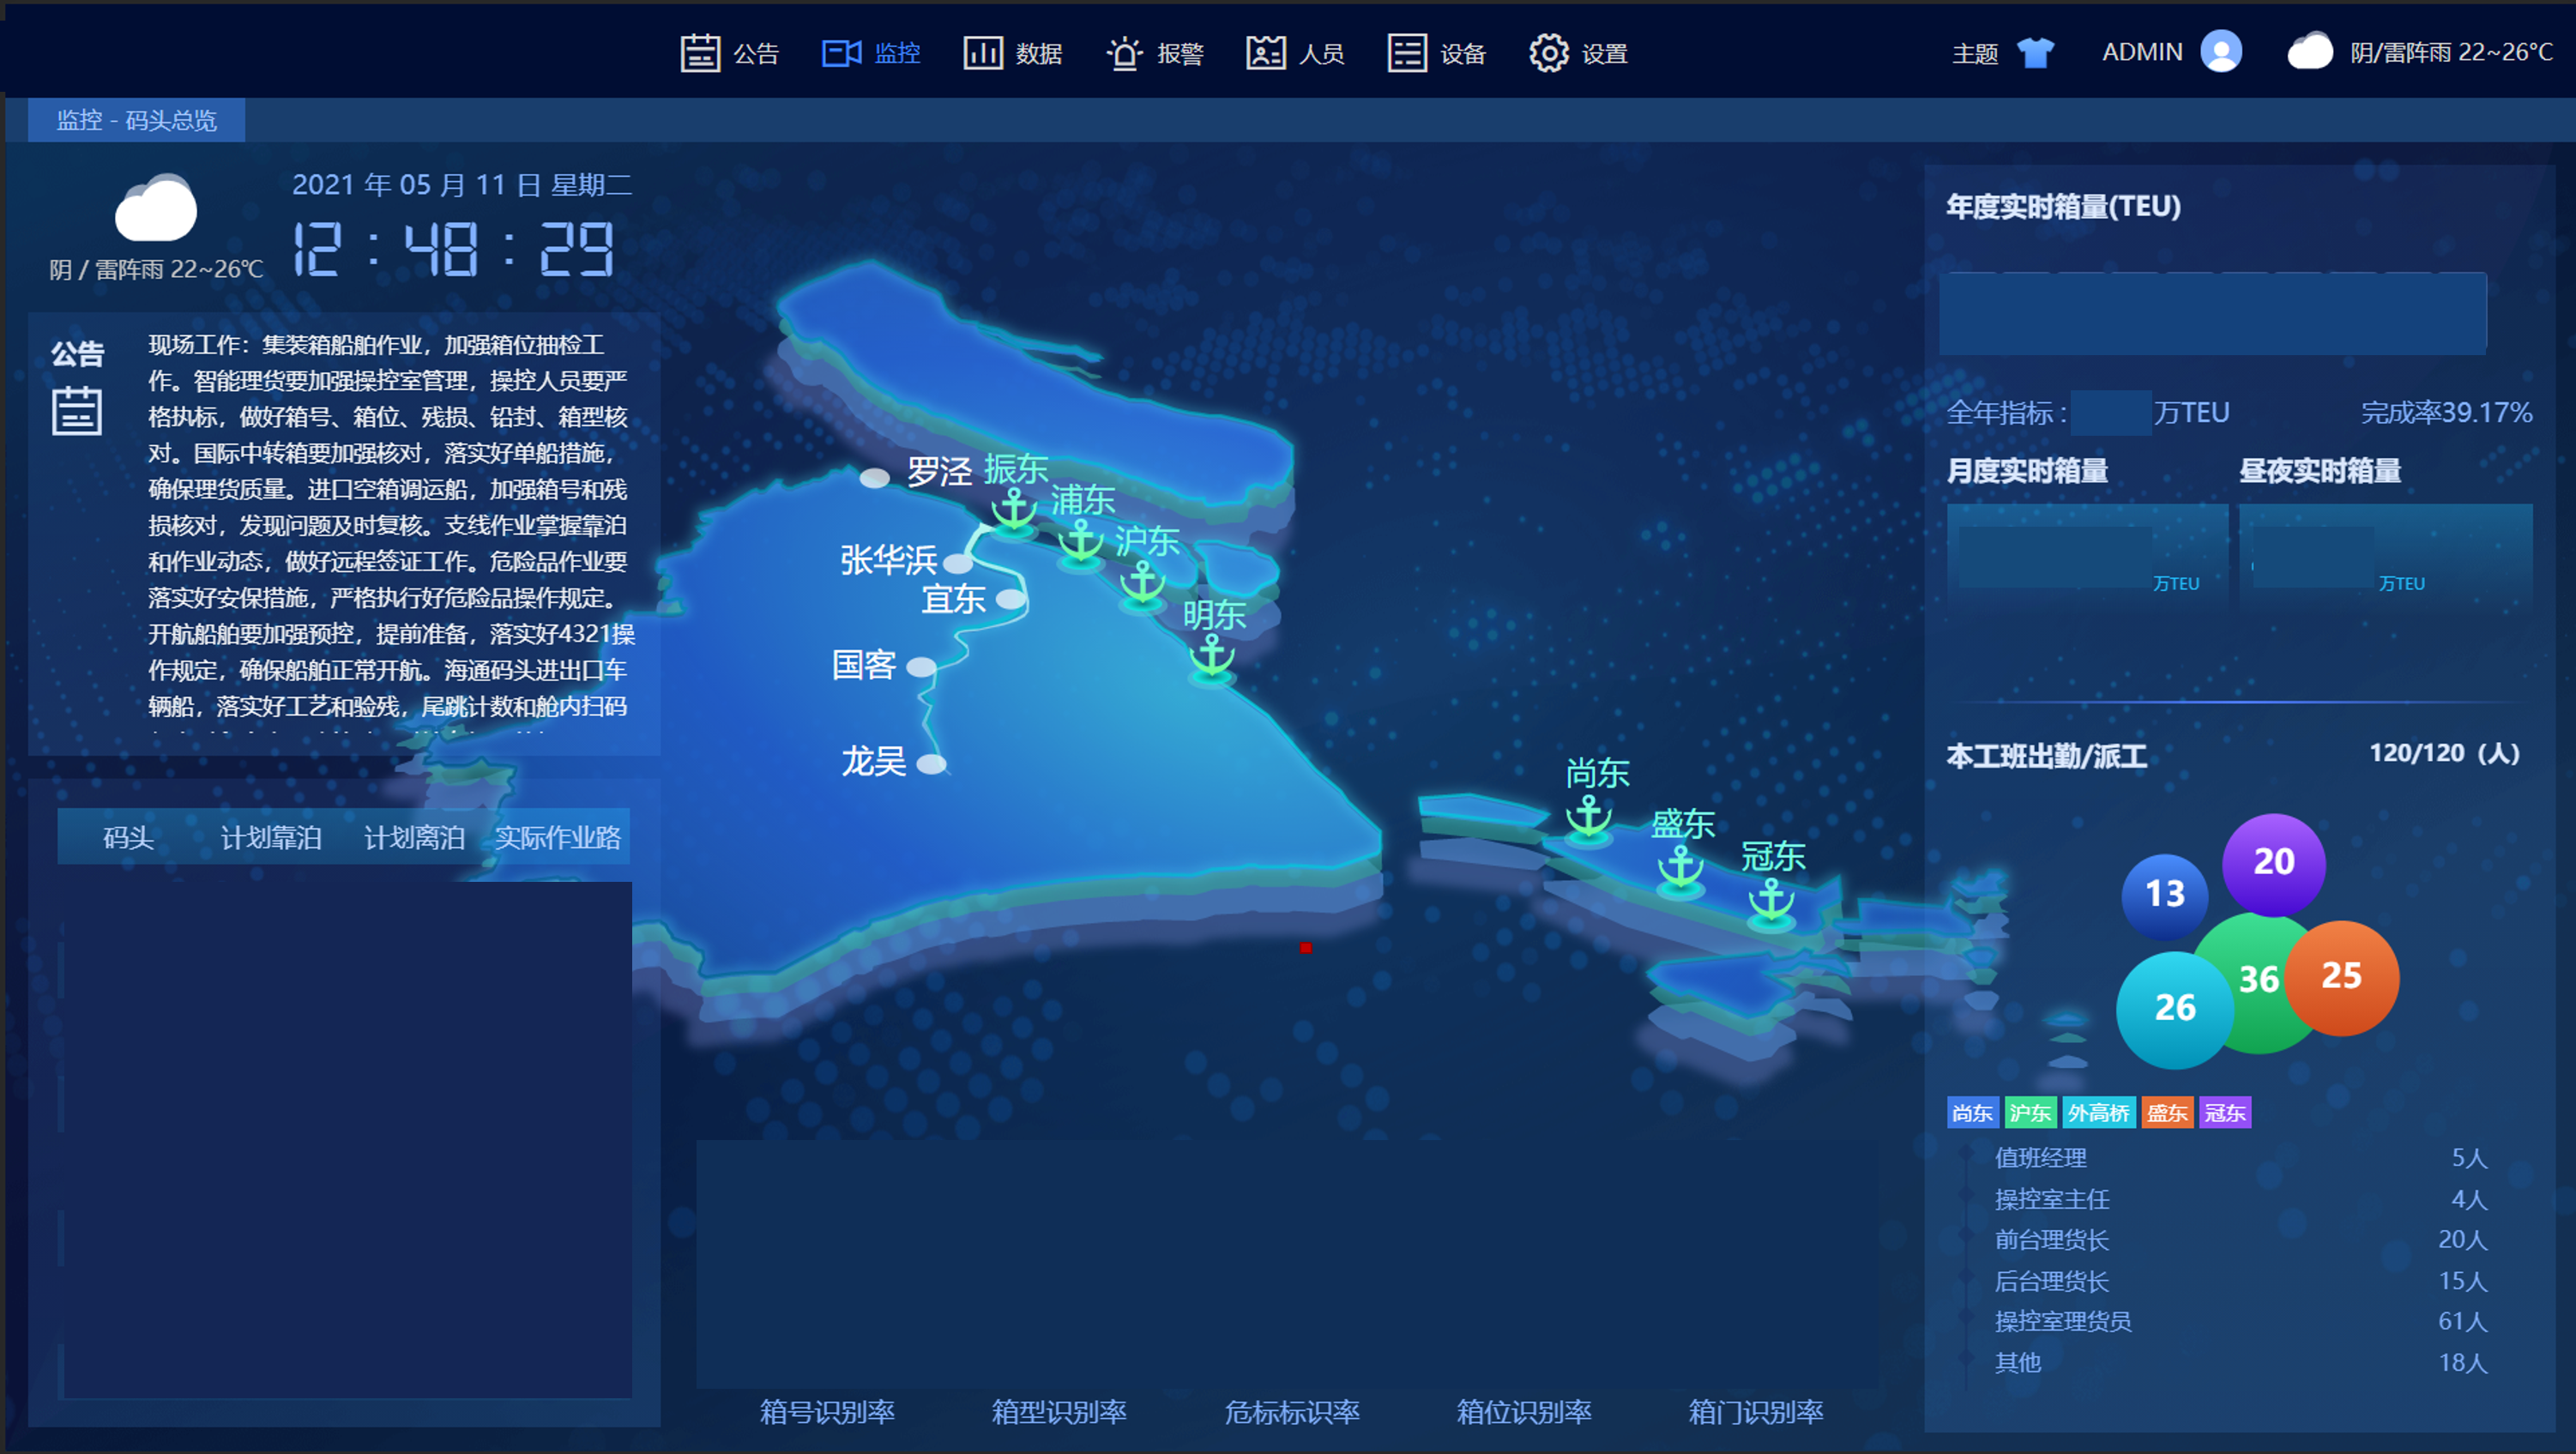This screenshot has width=2576, height=1454.
Task: Click the 数据 chart icon
Action: click(x=982, y=53)
